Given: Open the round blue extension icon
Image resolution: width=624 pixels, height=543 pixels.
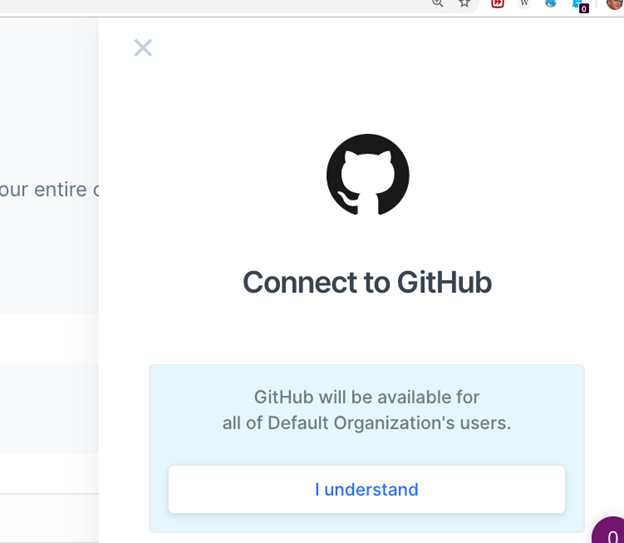Looking at the screenshot, I should coord(551,3).
